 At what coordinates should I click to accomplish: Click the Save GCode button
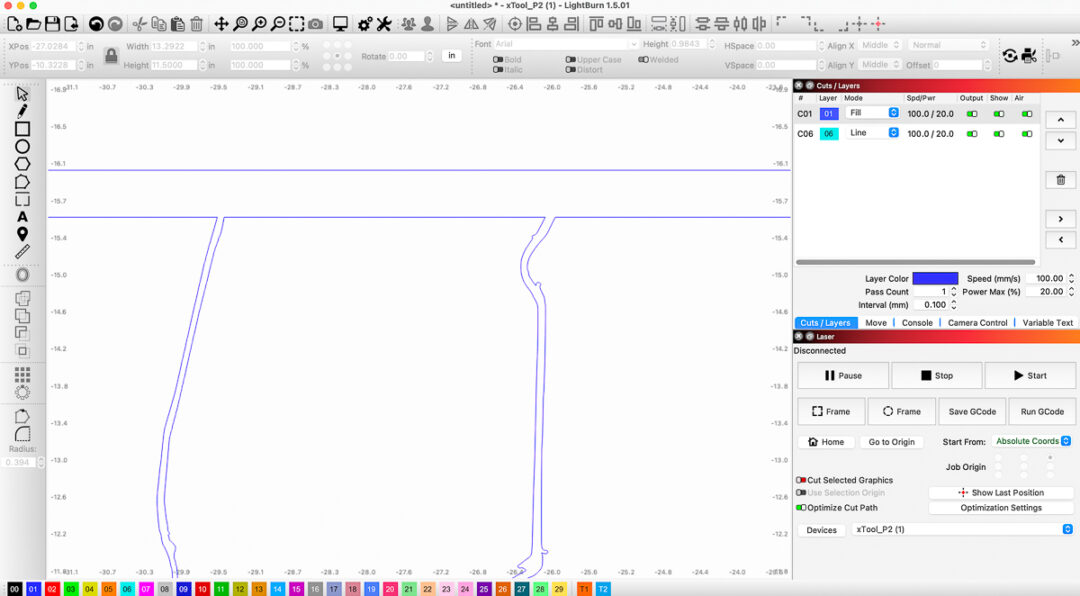[x=972, y=411]
